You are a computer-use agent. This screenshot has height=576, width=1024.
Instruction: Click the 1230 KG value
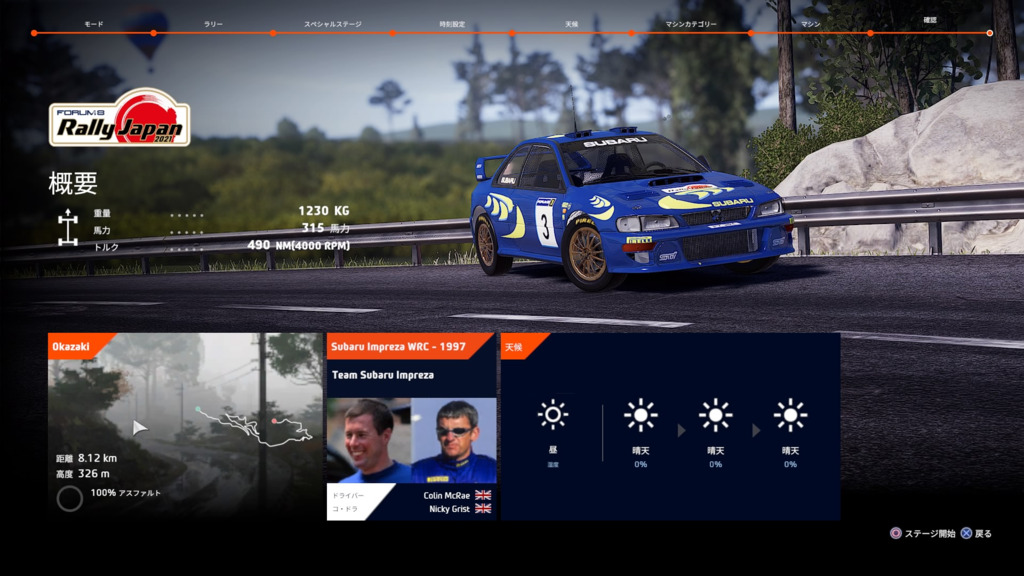click(x=323, y=211)
